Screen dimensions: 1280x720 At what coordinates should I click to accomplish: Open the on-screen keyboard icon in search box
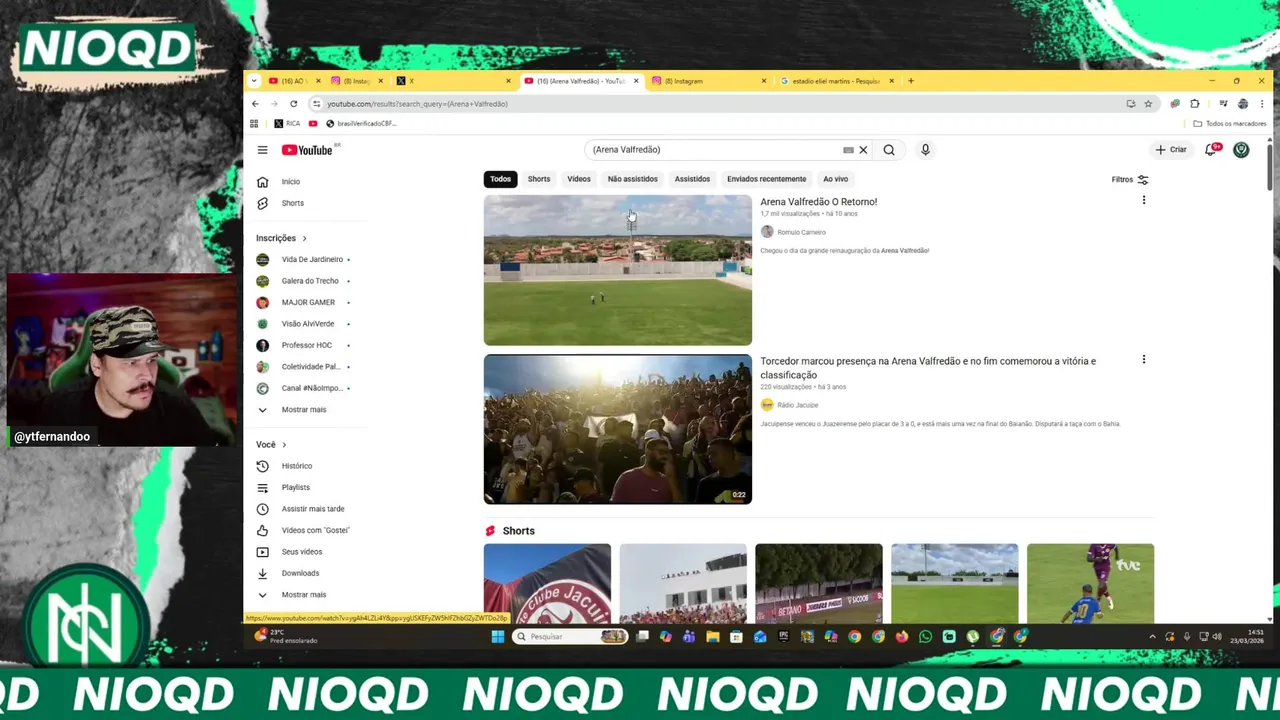[848, 150]
